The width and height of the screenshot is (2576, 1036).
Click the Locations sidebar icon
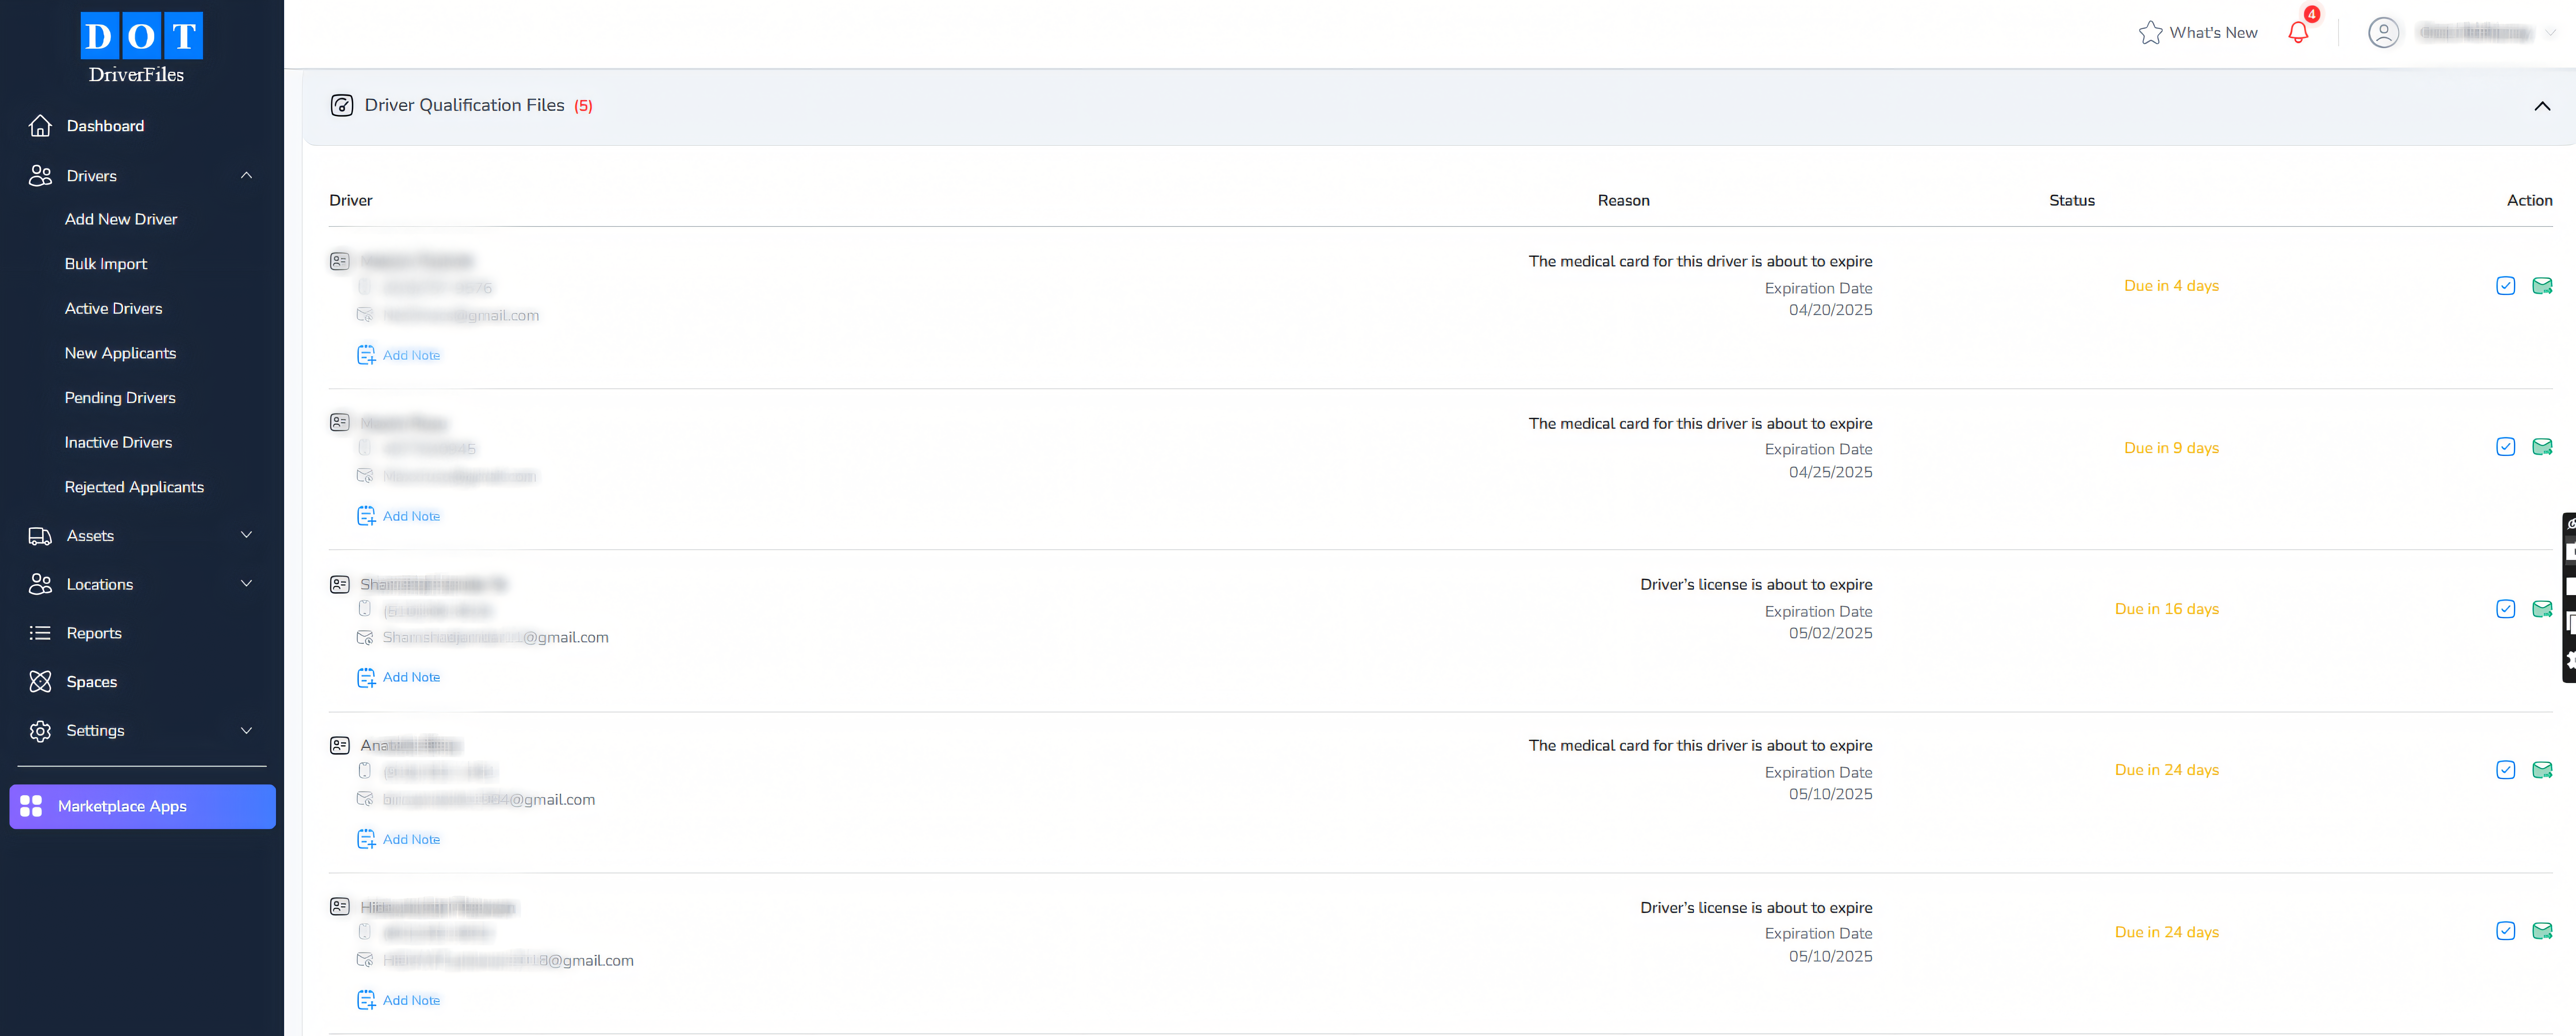40,584
